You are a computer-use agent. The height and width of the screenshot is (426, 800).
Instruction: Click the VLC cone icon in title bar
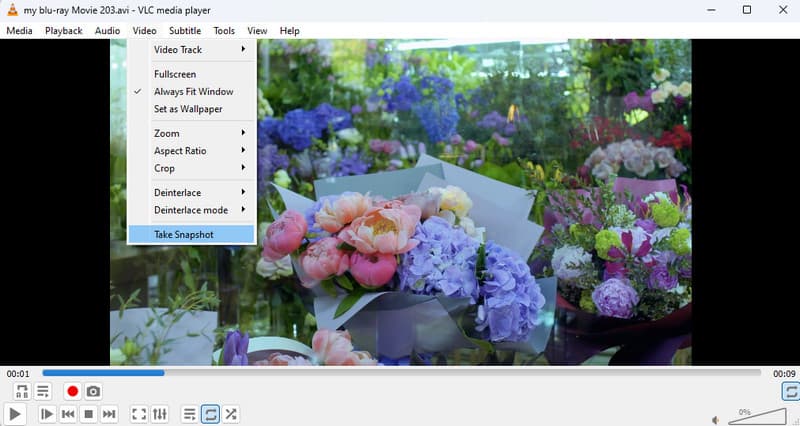point(12,10)
